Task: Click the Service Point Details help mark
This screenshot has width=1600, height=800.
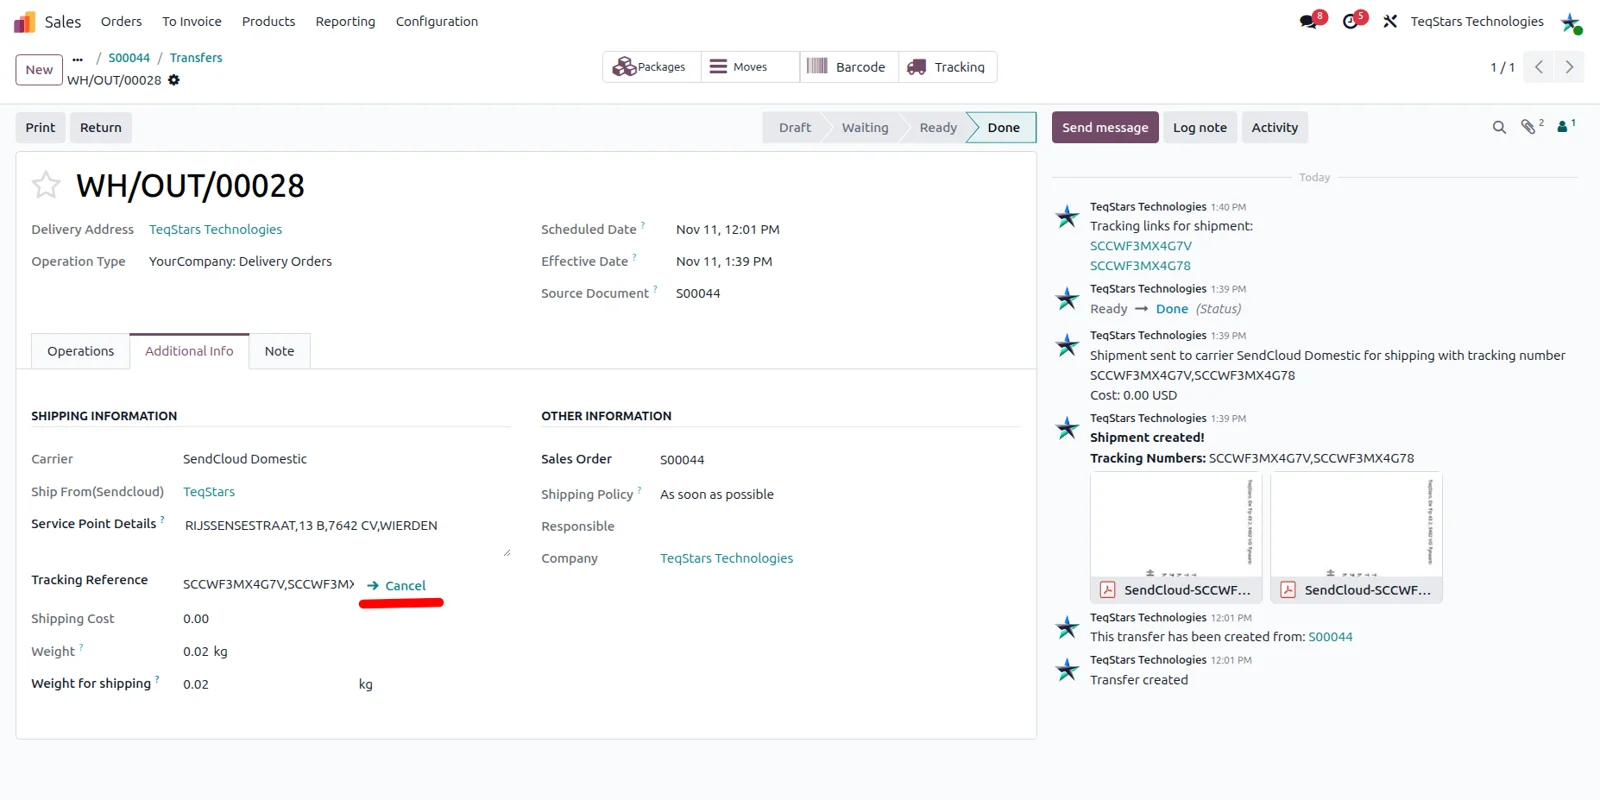Action: (x=162, y=519)
